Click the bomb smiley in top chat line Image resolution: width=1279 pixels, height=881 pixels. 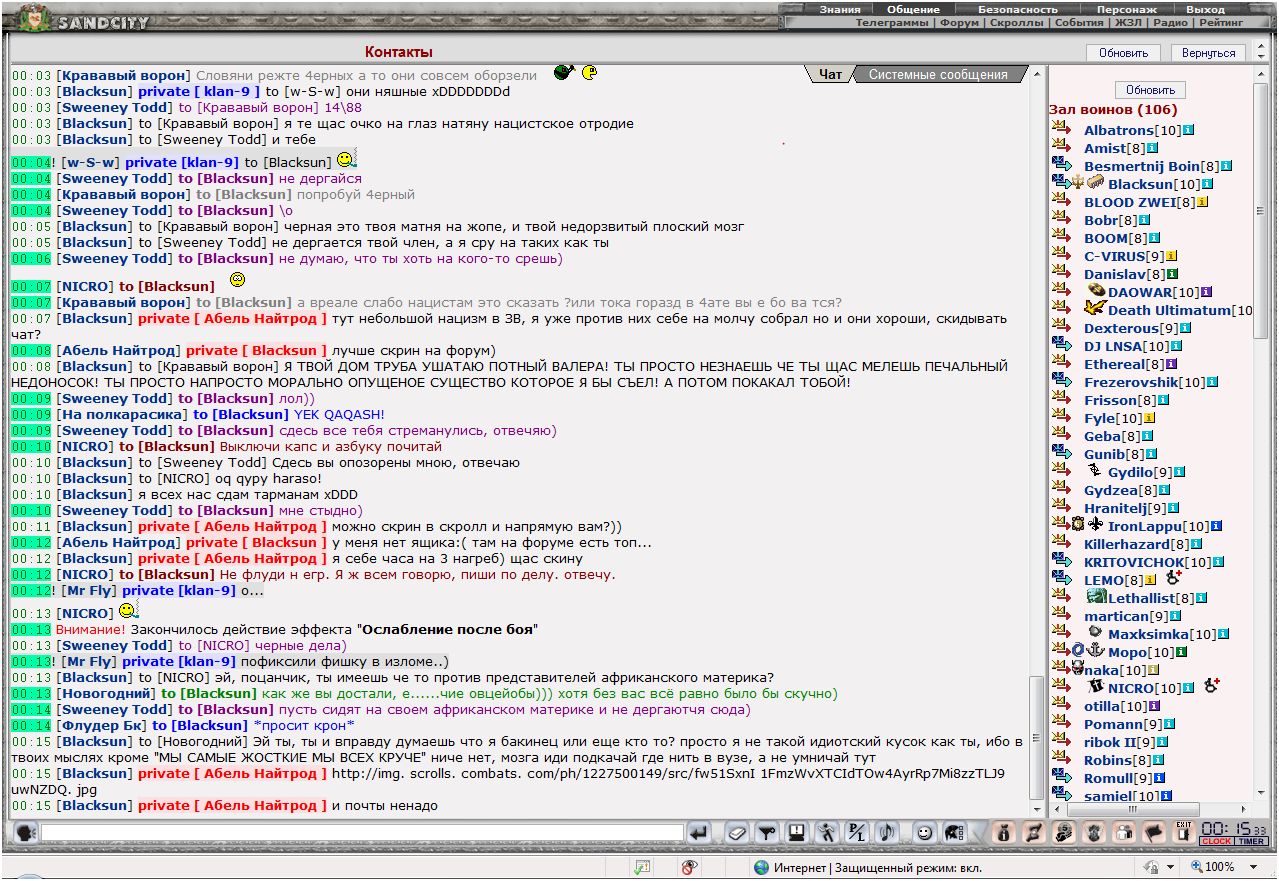point(563,72)
